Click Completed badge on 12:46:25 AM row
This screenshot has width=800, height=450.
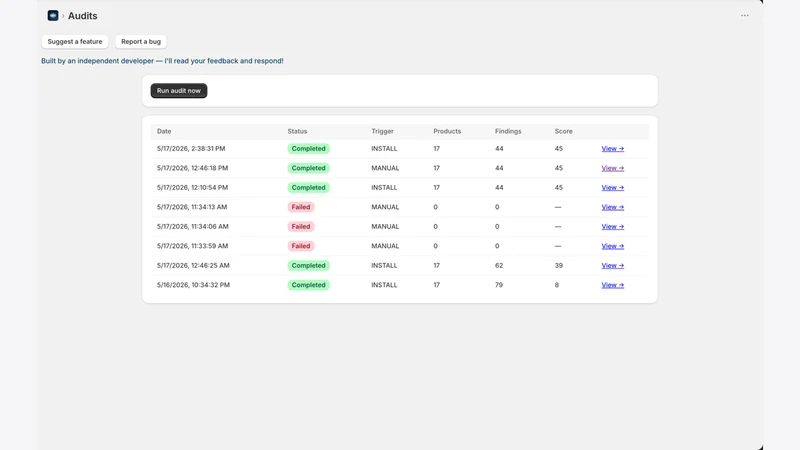(308, 266)
